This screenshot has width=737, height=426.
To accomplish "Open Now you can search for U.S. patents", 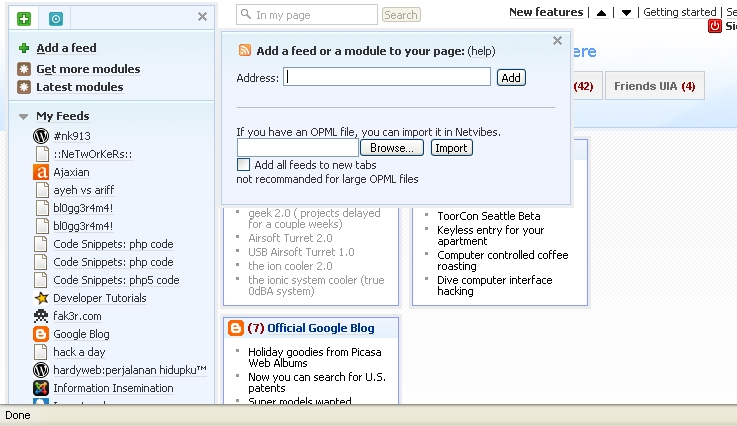I will [x=317, y=382].
